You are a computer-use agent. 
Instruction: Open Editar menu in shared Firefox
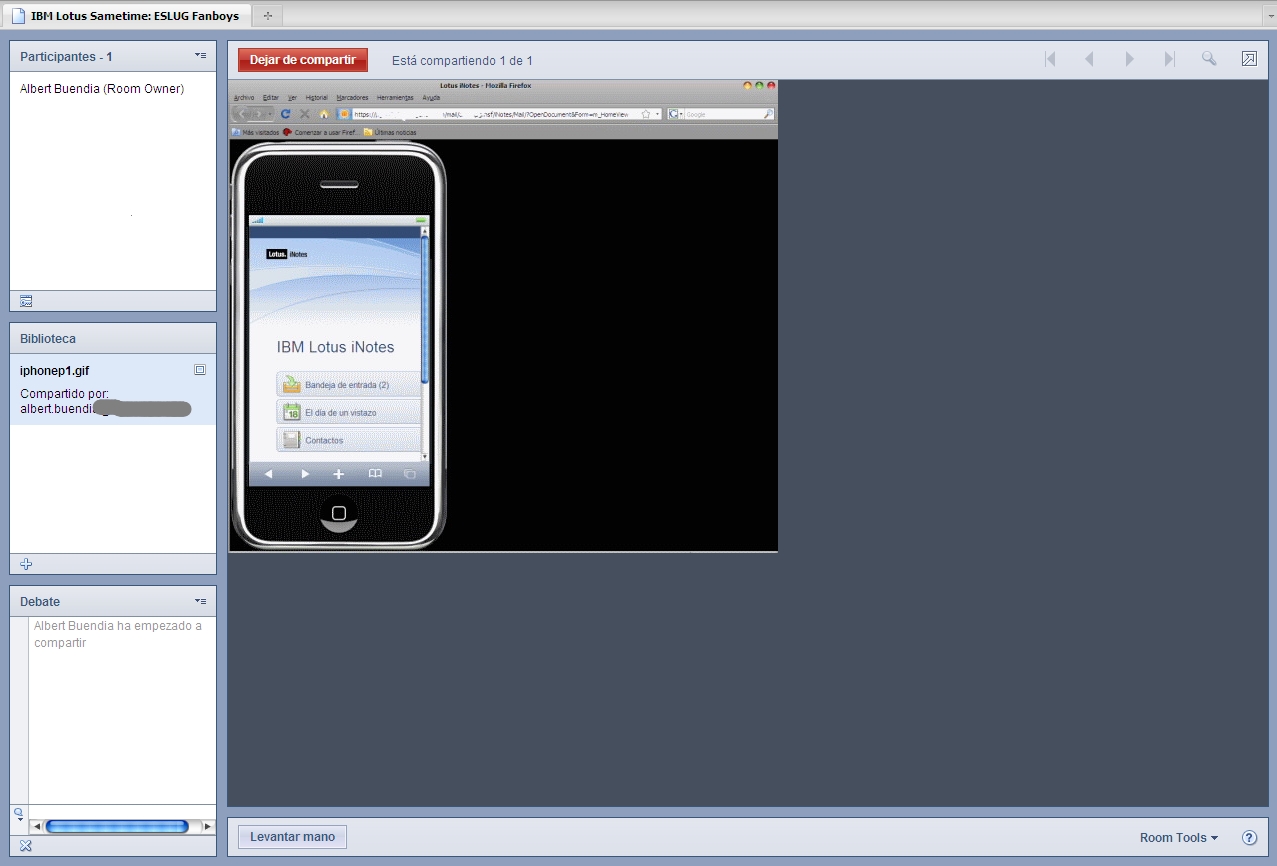coord(271,98)
